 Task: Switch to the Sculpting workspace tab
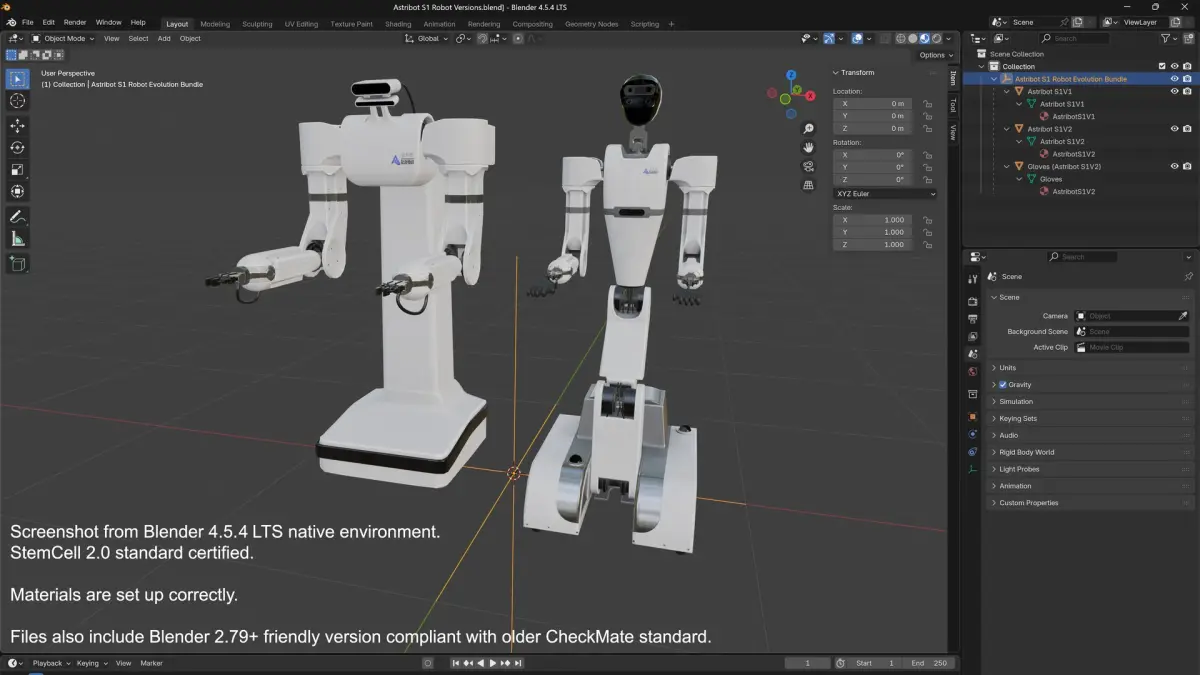point(257,24)
